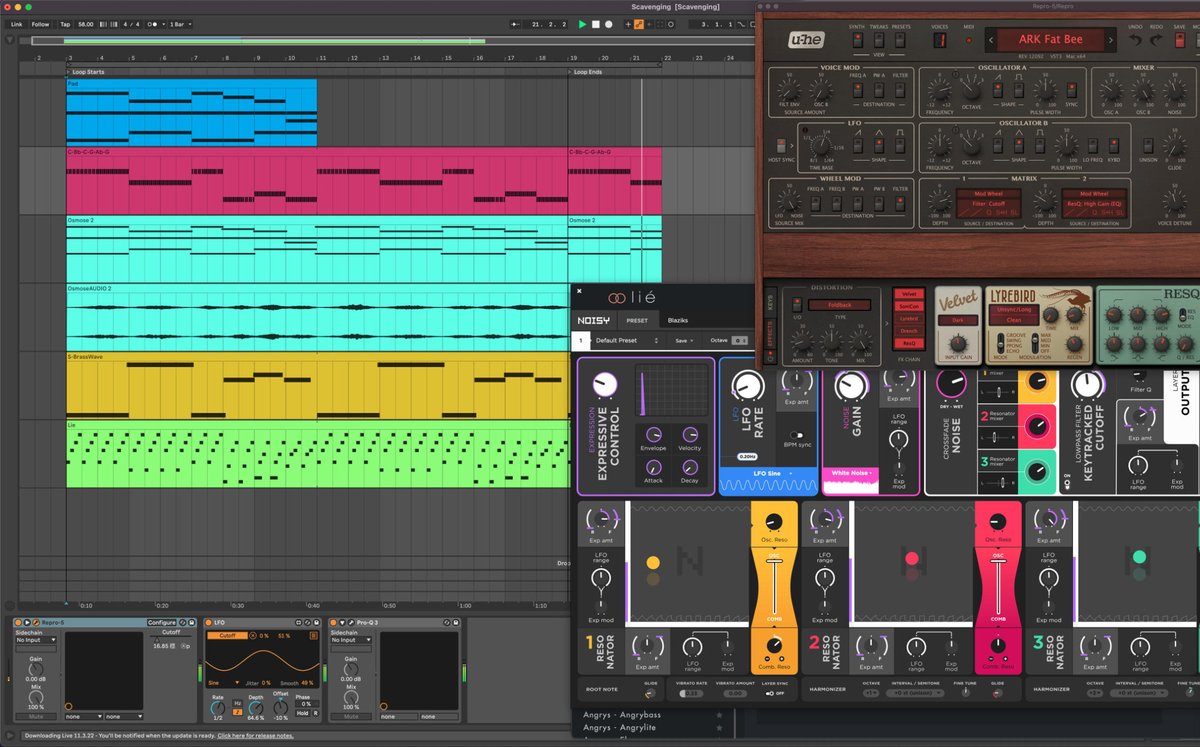Screen dimensions: 1200x747
Task: Click the LFO R retrigger button
Action: pyautogui.click(x=316, y=713)
